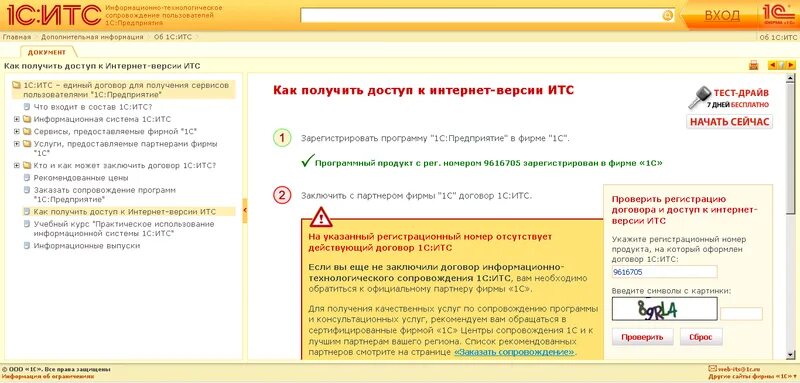The width and height of the screenshot is (800, 383).
Task: Expand Кто и как может заключить договор node
Action: pos(17,166)
